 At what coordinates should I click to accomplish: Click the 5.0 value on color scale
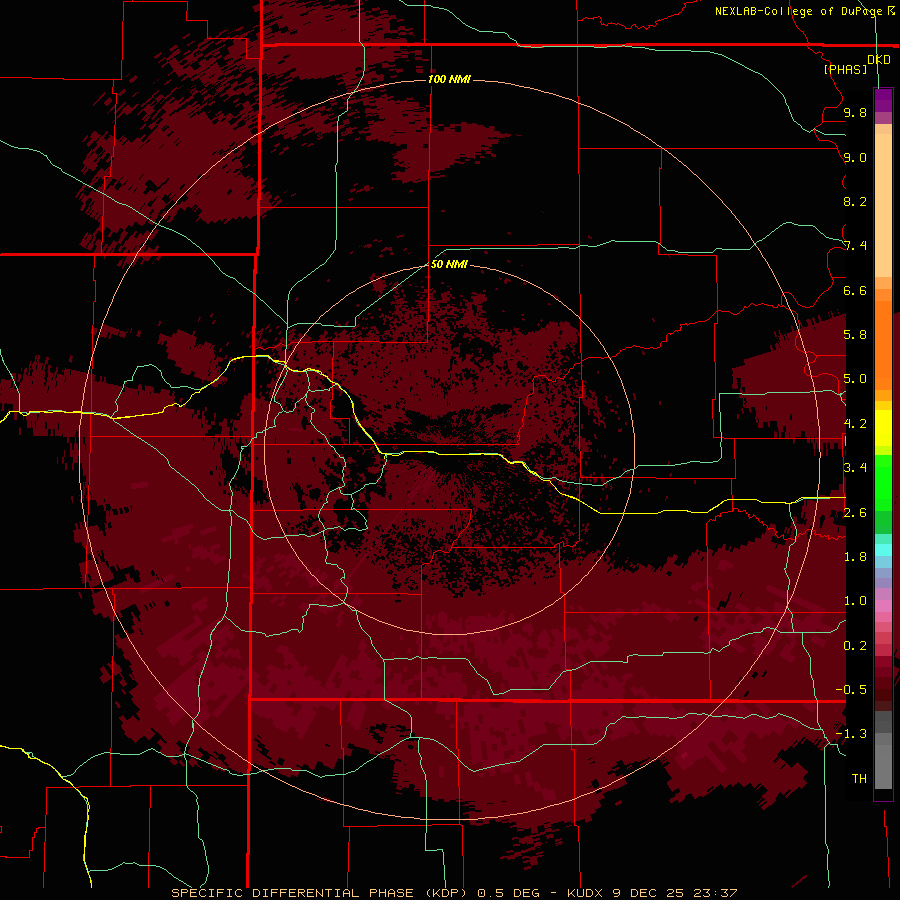pos(855,379)
